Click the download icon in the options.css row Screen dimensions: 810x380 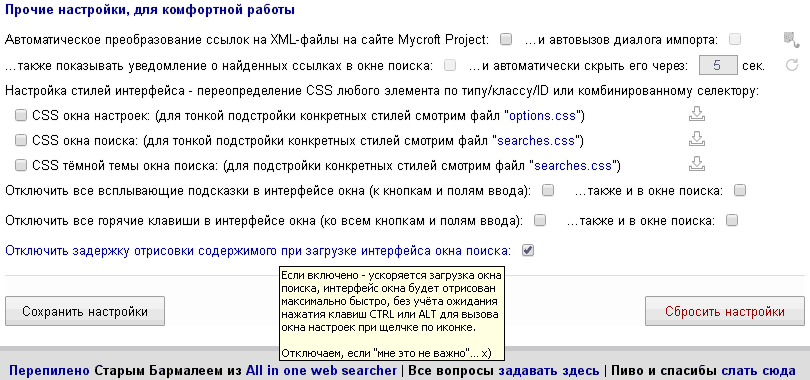click(697, 115)
